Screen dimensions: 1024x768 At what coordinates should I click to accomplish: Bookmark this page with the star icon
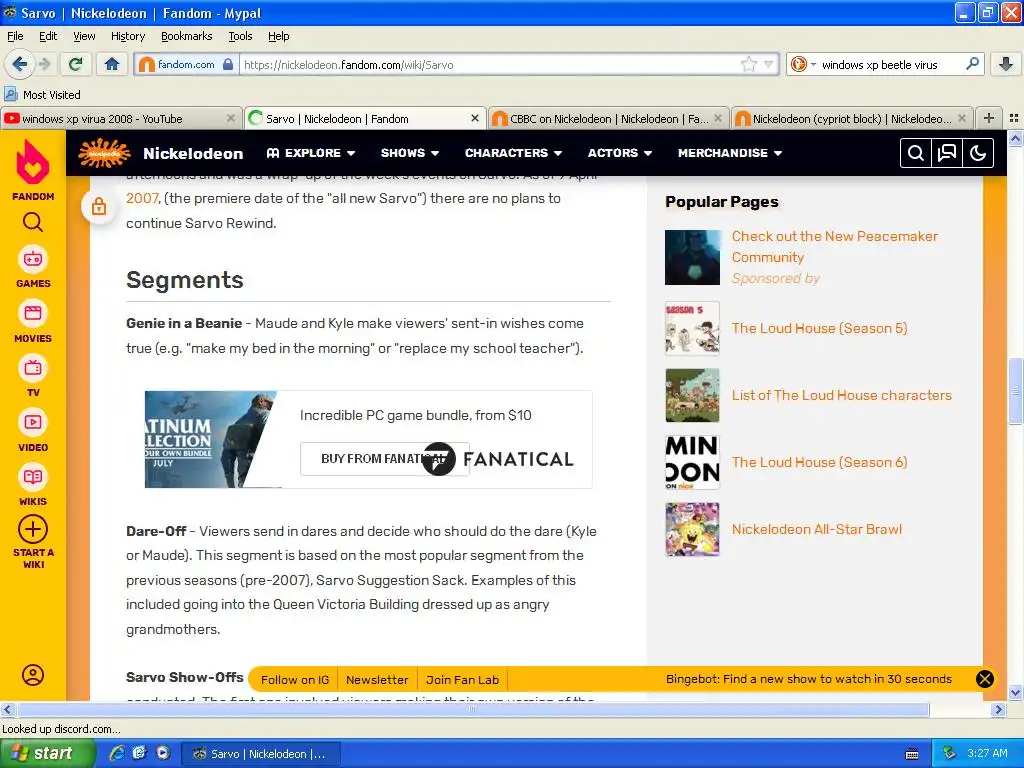click(748, 64)
